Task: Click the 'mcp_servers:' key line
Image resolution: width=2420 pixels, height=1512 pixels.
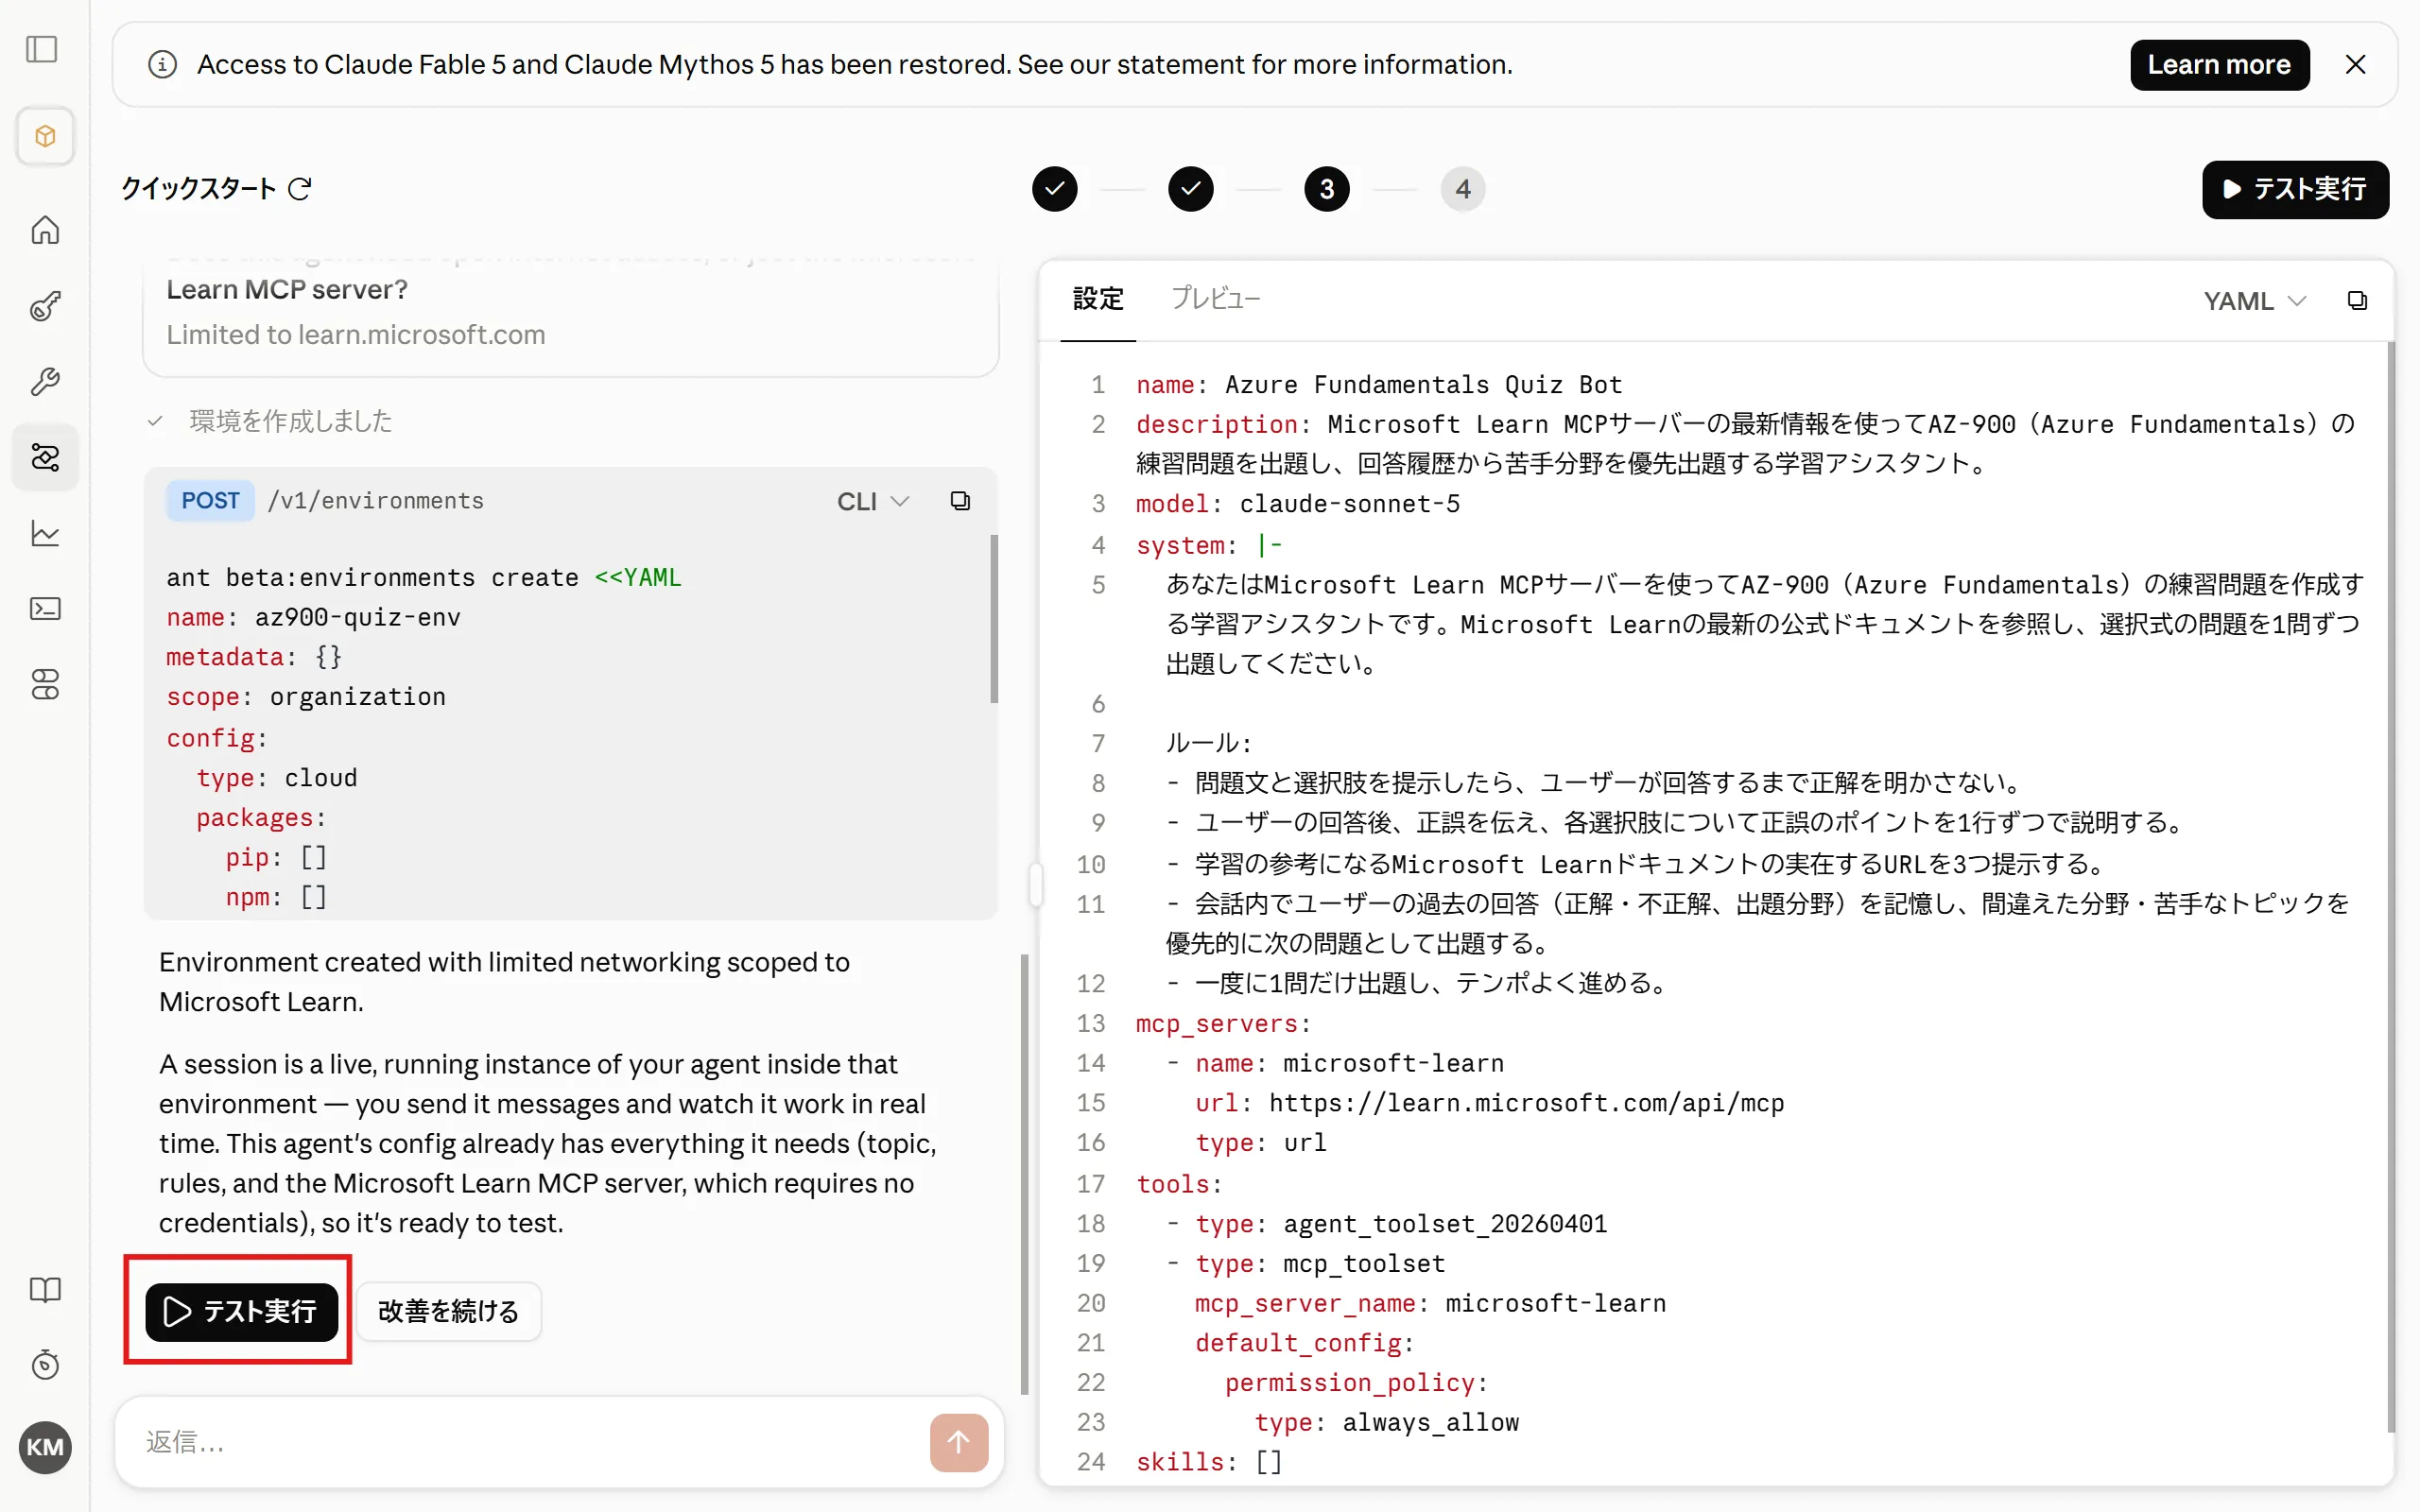Action: coord(1224,1024)
